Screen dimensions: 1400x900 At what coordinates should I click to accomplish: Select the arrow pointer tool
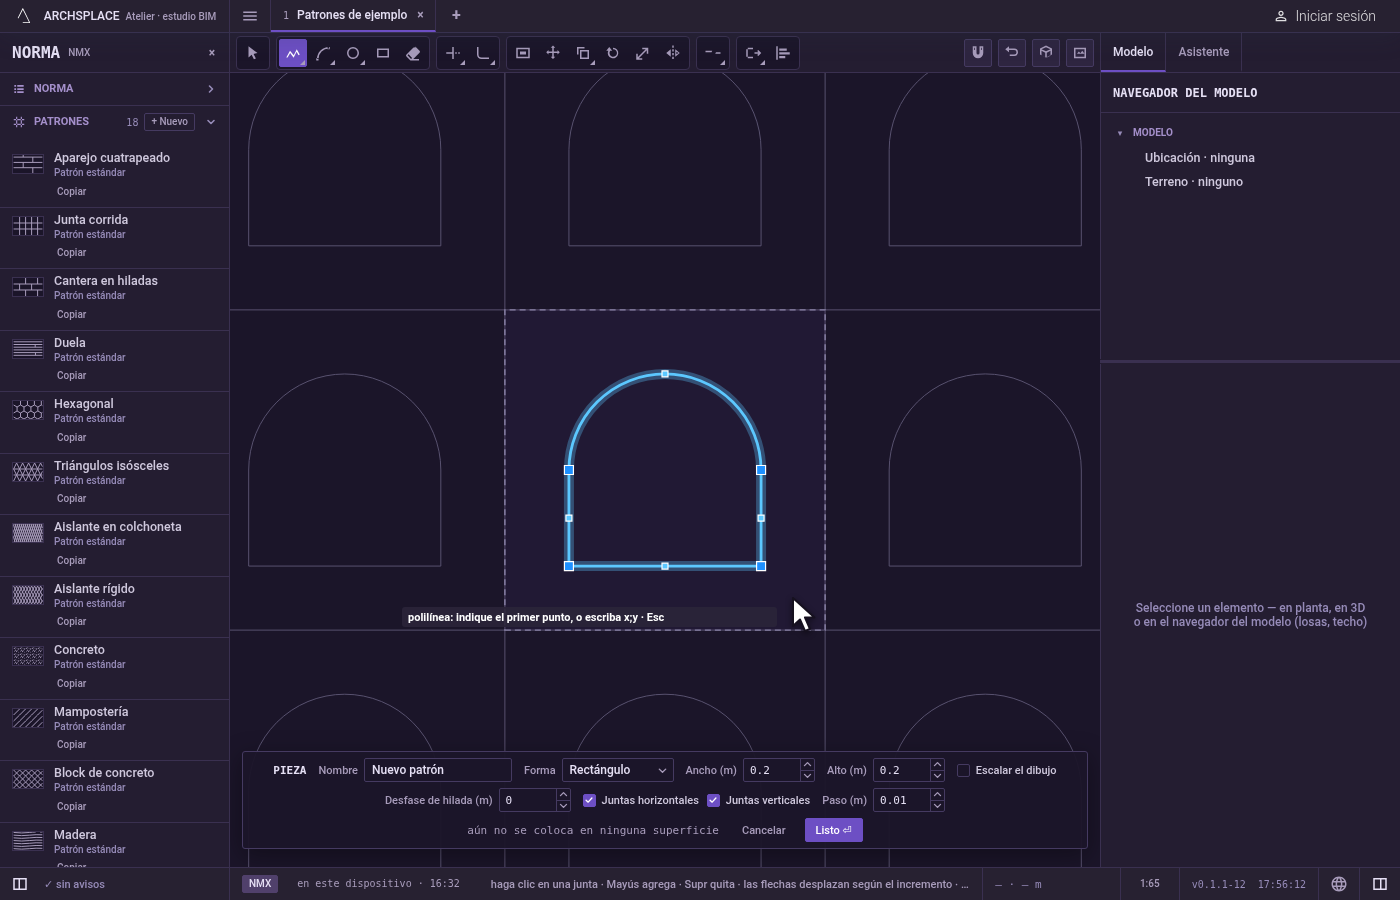coord(253,53)
